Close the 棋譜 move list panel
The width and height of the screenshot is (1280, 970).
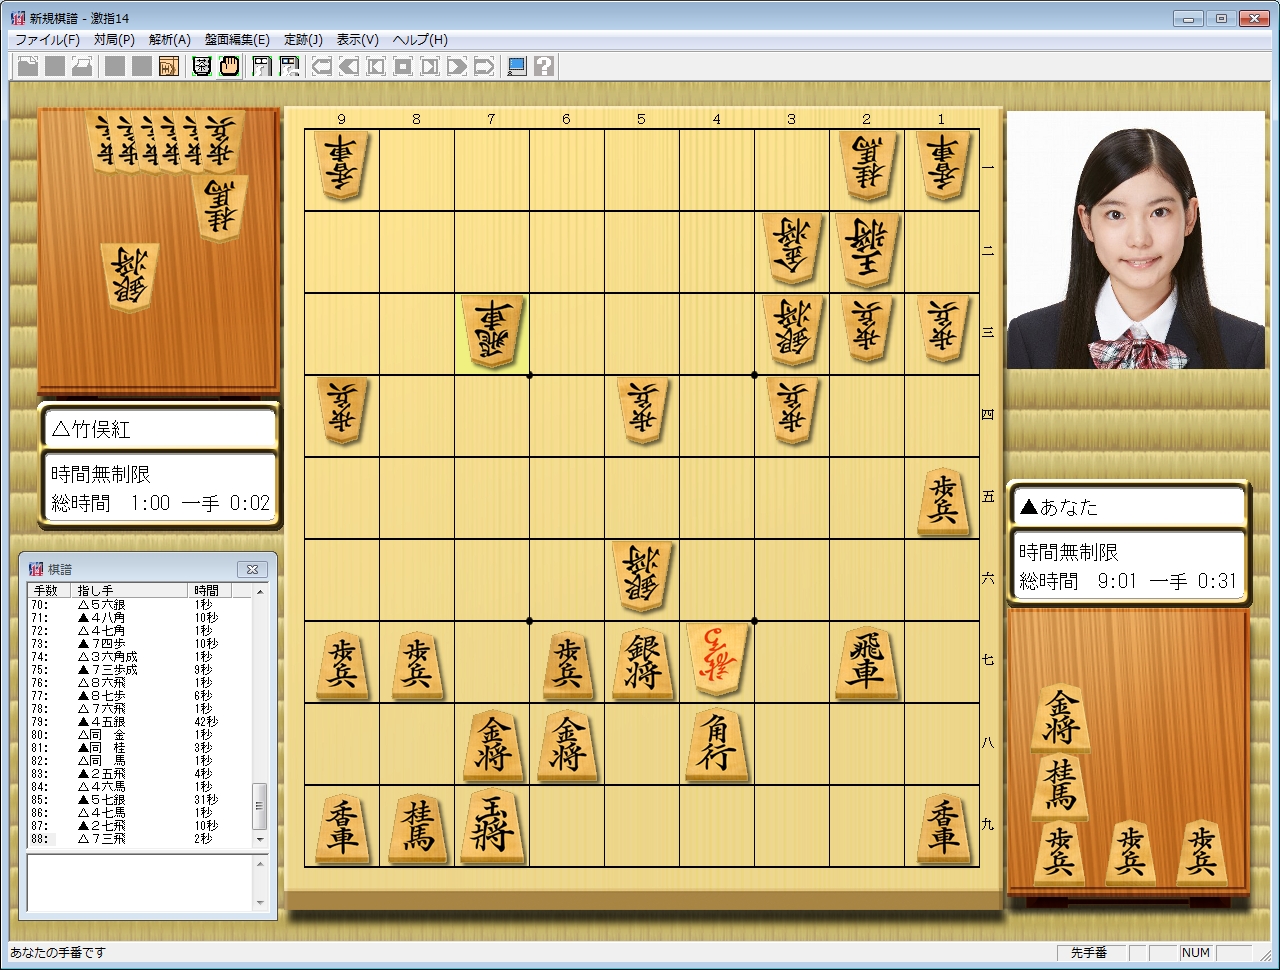click(x=252, y=569)
